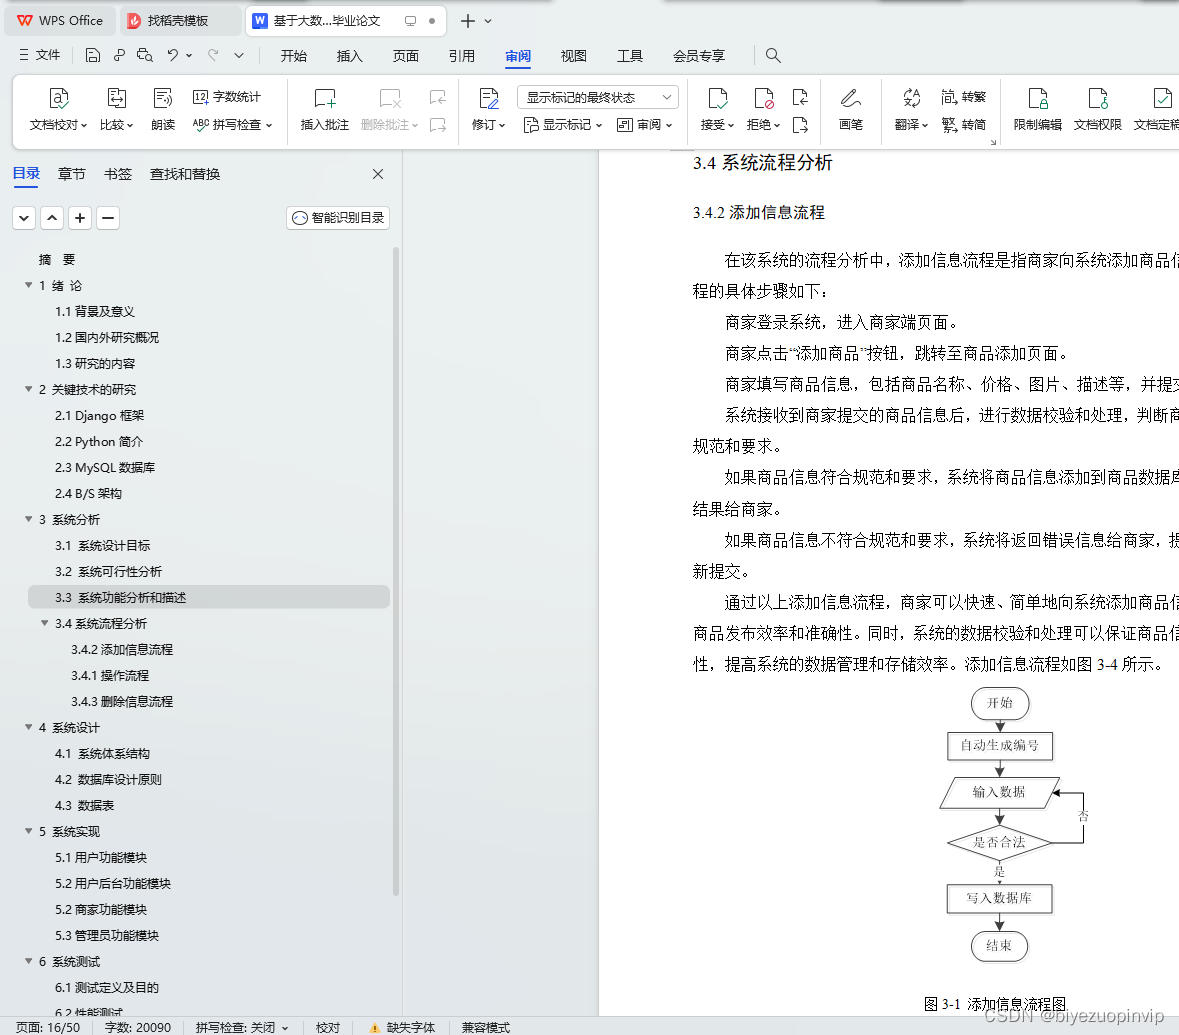Jump to 5.3 管理员功能模块 heading
Image resolution: width=1179 pixels, height=1035 pixels.
tap(107, 936)
